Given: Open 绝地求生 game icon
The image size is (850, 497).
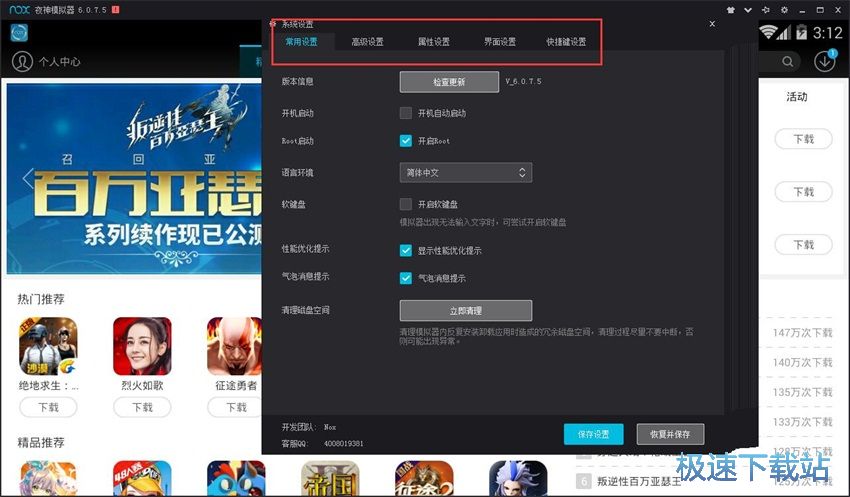Looking at the screenshot, I should 48,346.
